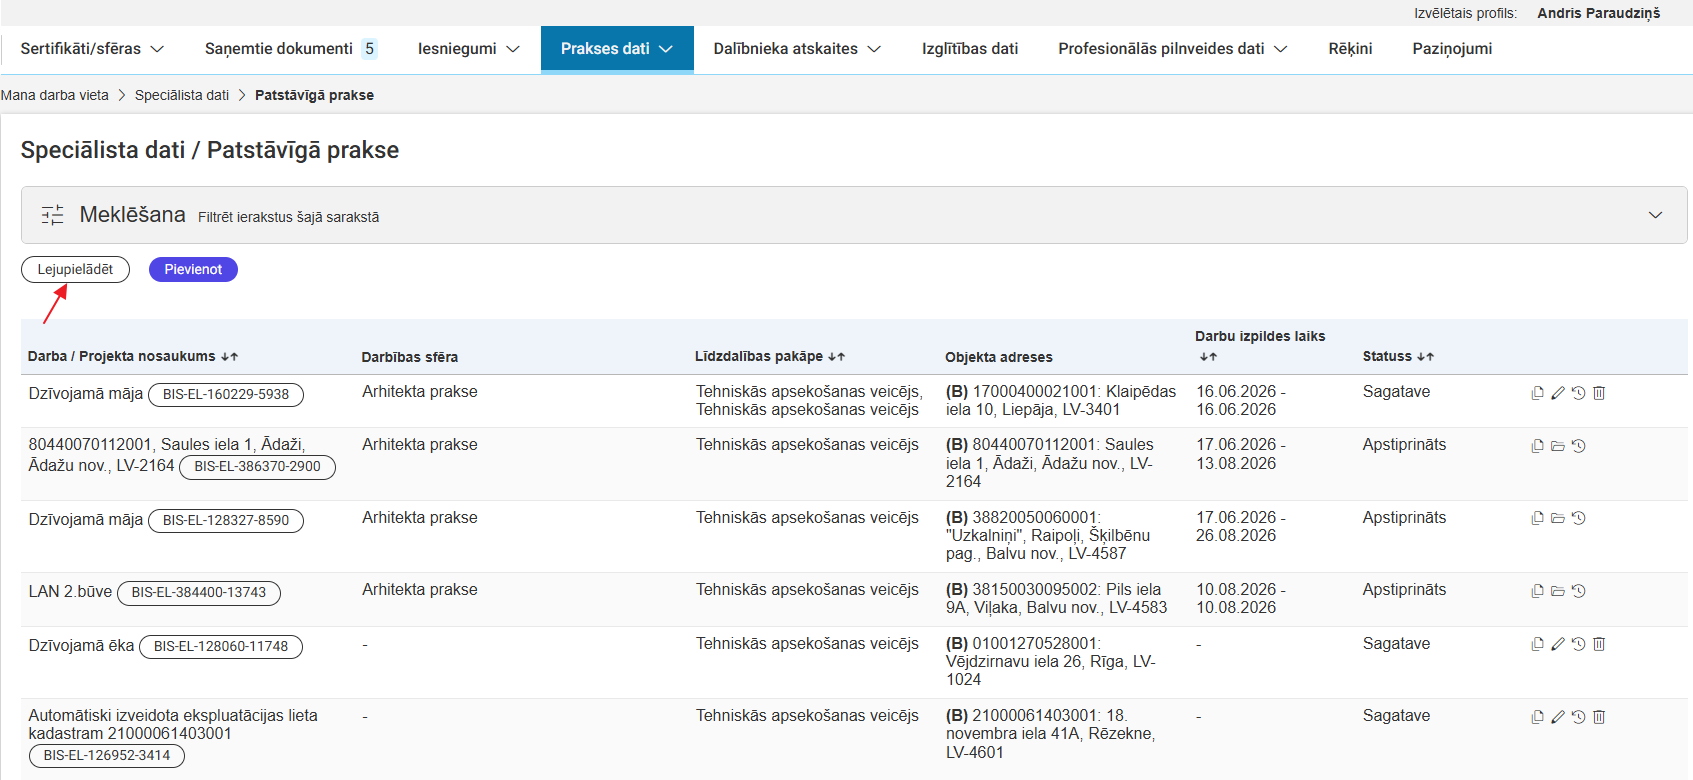Screen dimensions: 1693x780
Task: Delete the BIS-EL-126952-3414 row via trash icon
Action: [x=1599, y=717]
